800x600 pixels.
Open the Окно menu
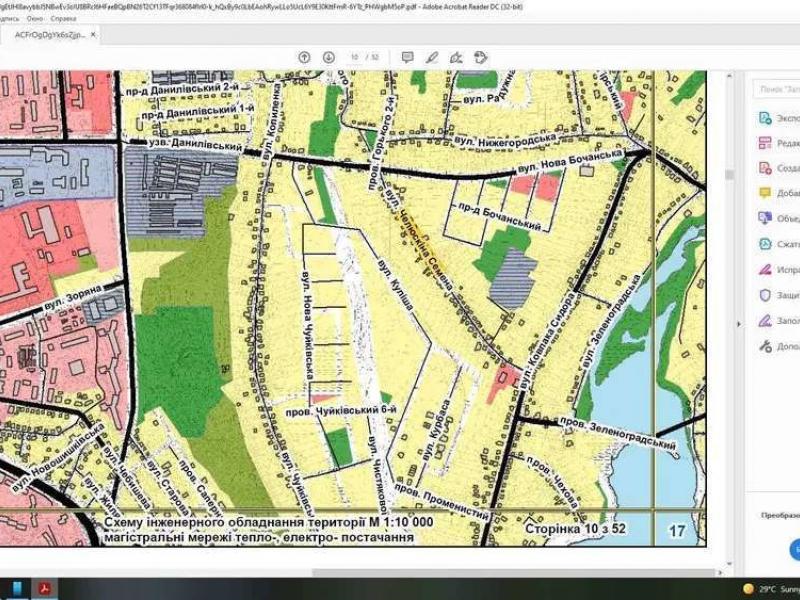pyautogui.click(x=37, y=18)
